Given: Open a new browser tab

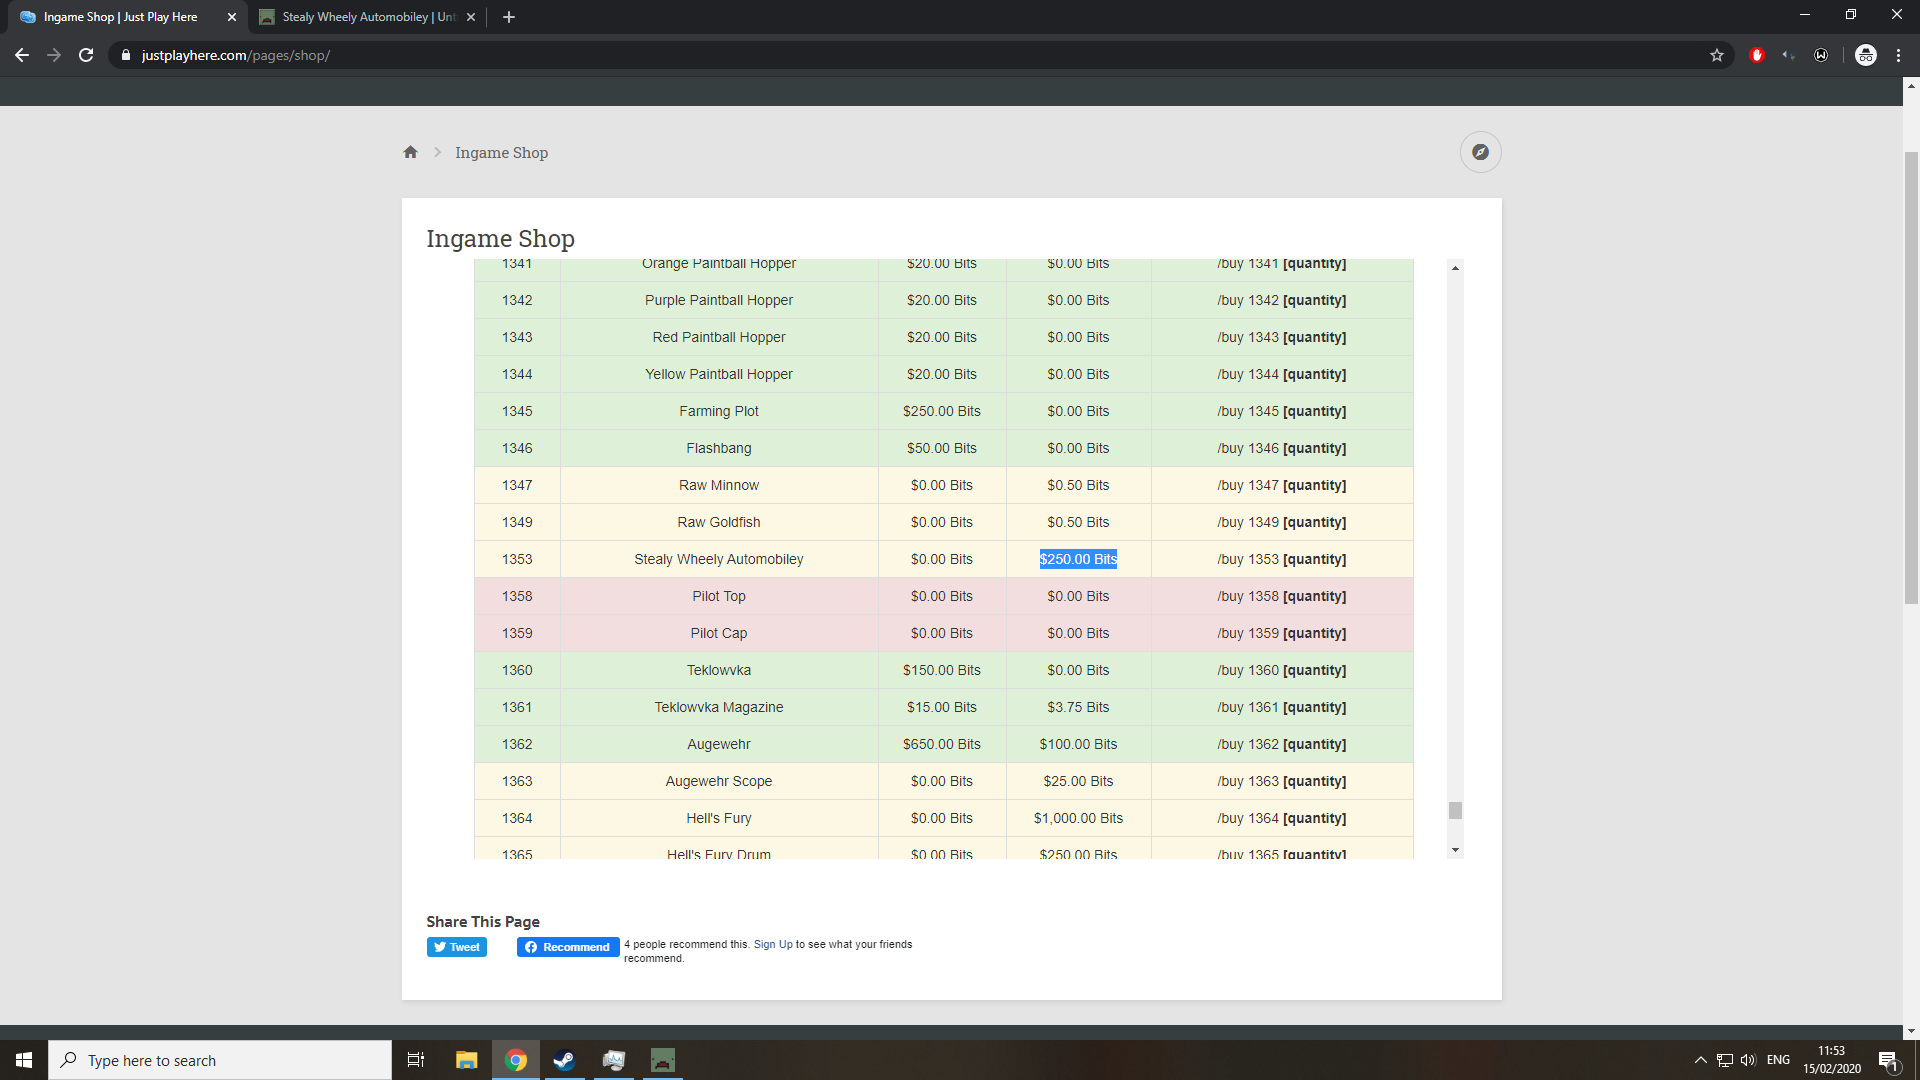Looking at the screenshot, I should tap(509, 17).
